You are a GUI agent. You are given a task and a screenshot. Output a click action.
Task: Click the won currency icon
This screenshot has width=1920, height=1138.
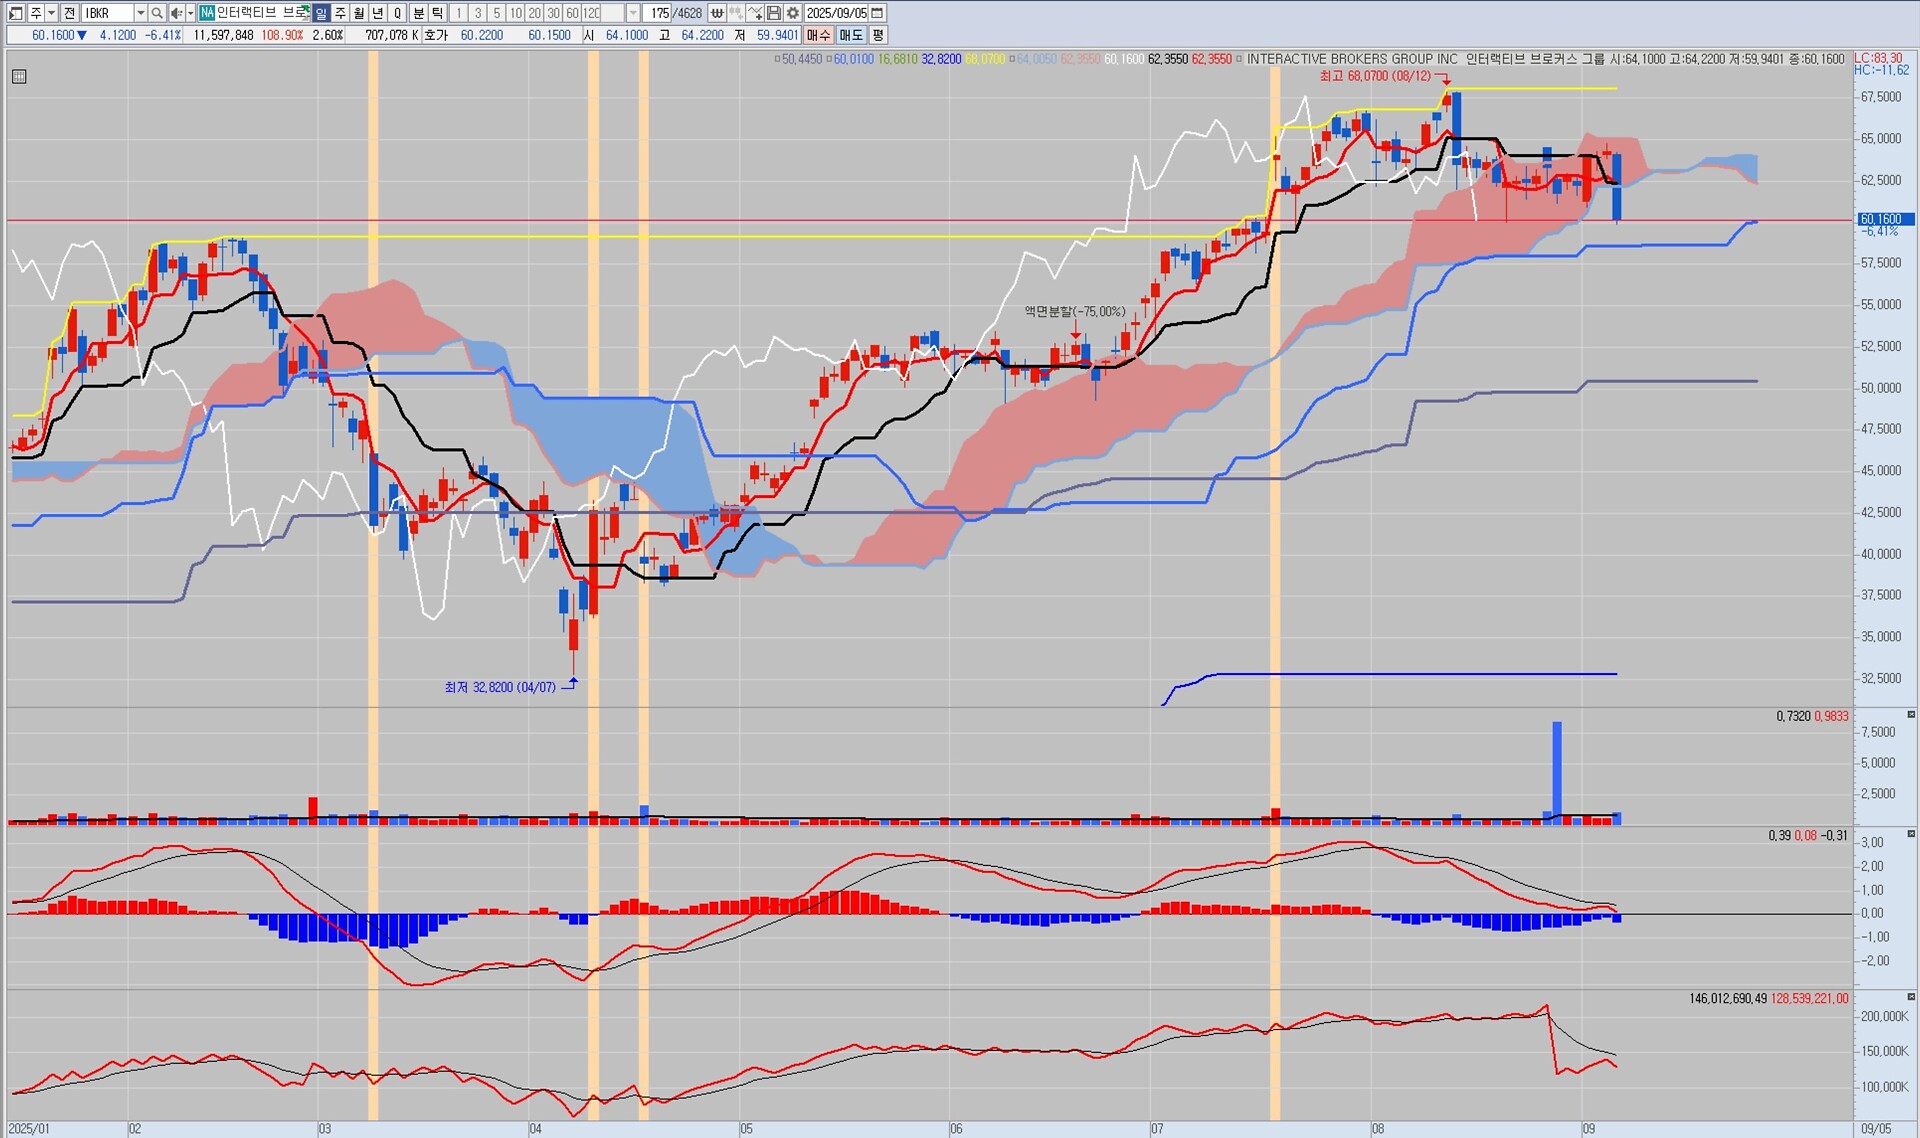coord(717,13)
